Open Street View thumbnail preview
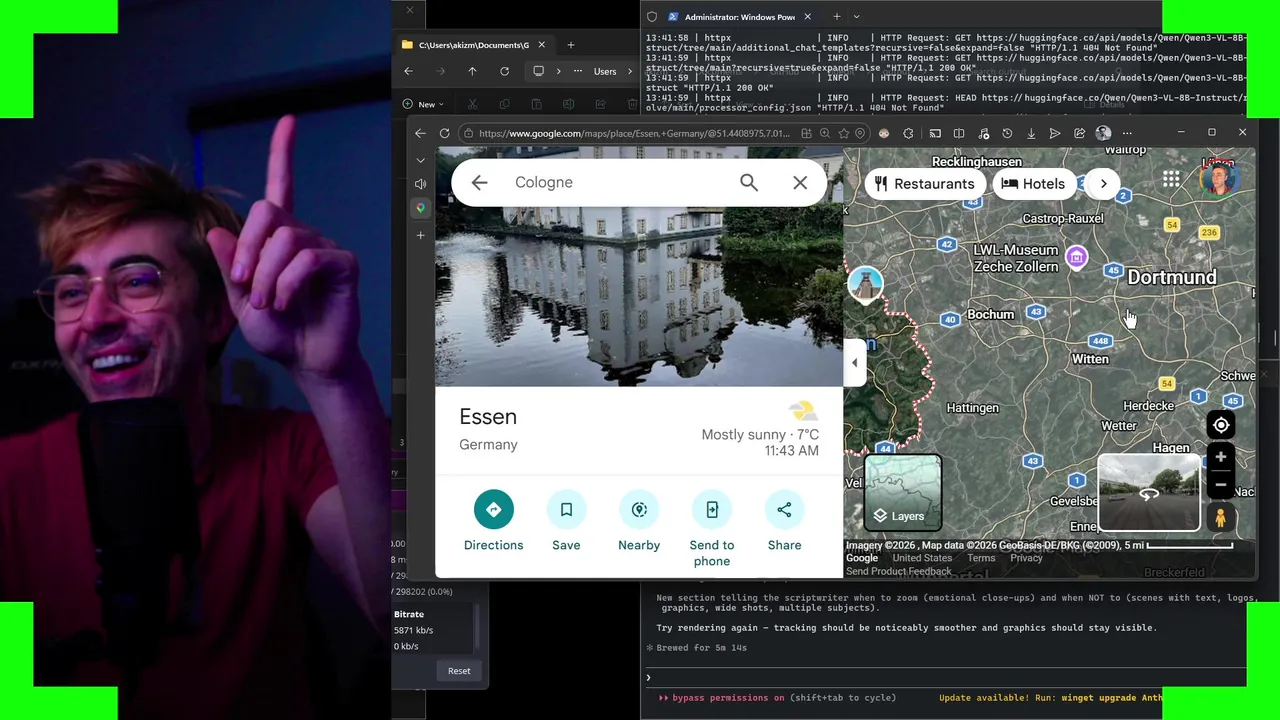 [x=1149, y=492]
